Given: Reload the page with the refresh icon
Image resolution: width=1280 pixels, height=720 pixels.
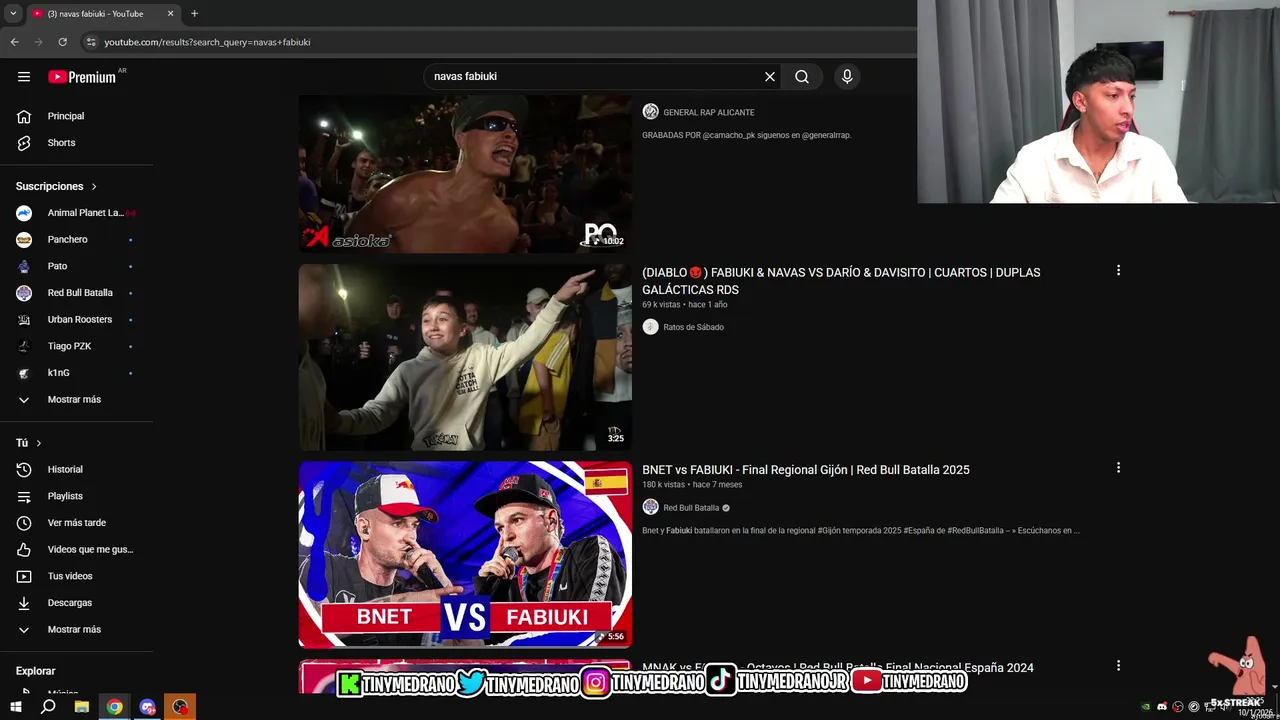Looking at the screenshot, I should tap(62, 42).
